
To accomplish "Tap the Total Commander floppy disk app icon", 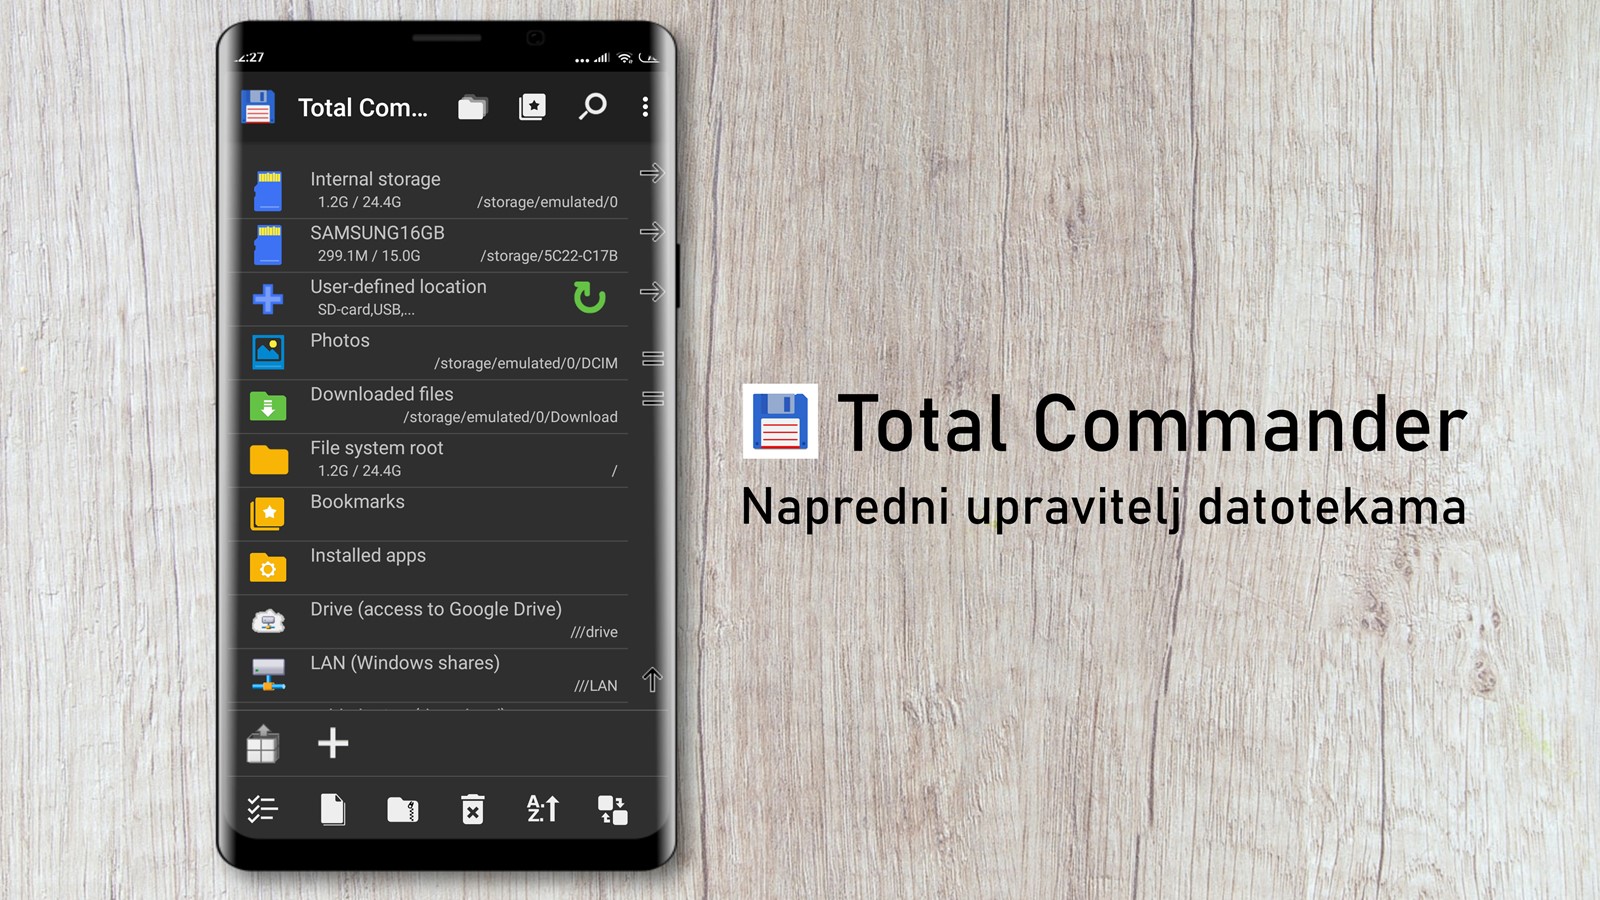I will (x=258, y=107).
